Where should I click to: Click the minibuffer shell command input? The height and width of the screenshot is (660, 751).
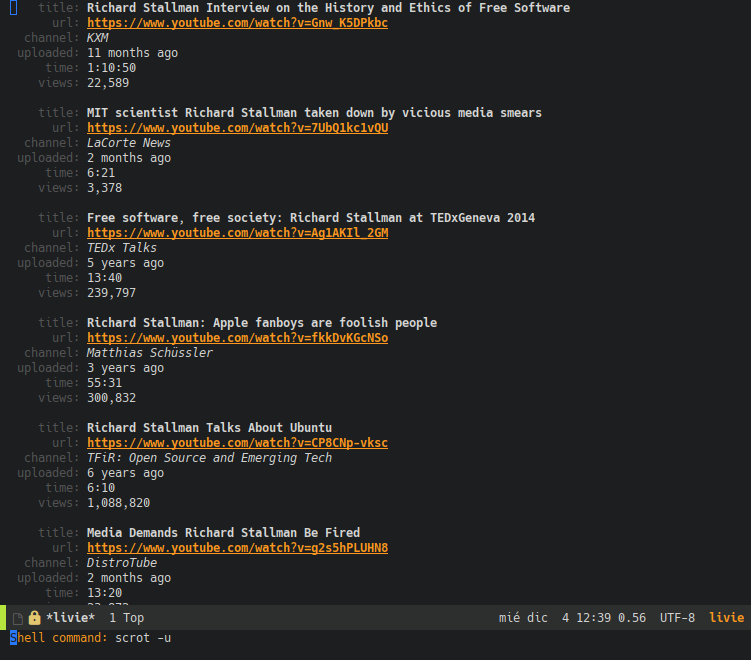[x=143, y=638]
